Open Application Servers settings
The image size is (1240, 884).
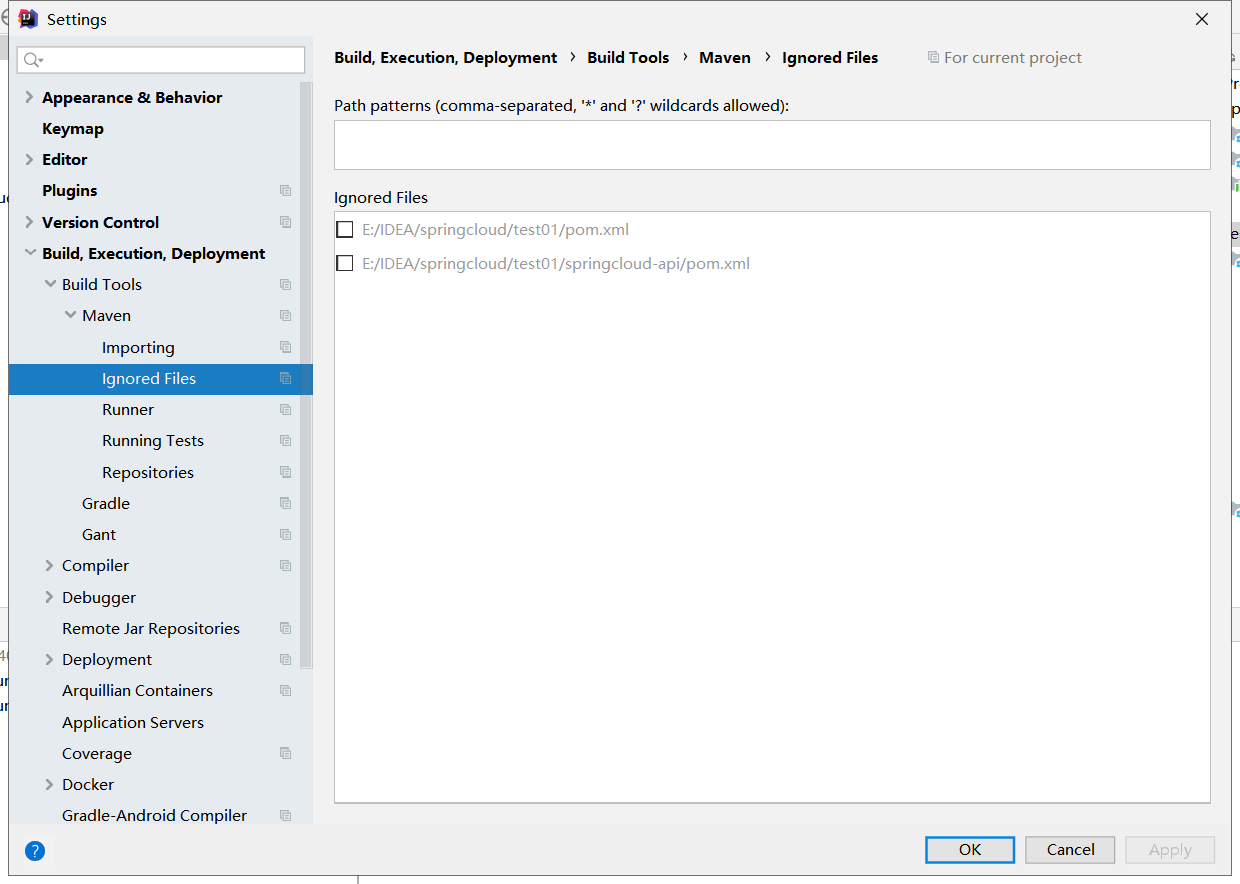coord(133,723)
